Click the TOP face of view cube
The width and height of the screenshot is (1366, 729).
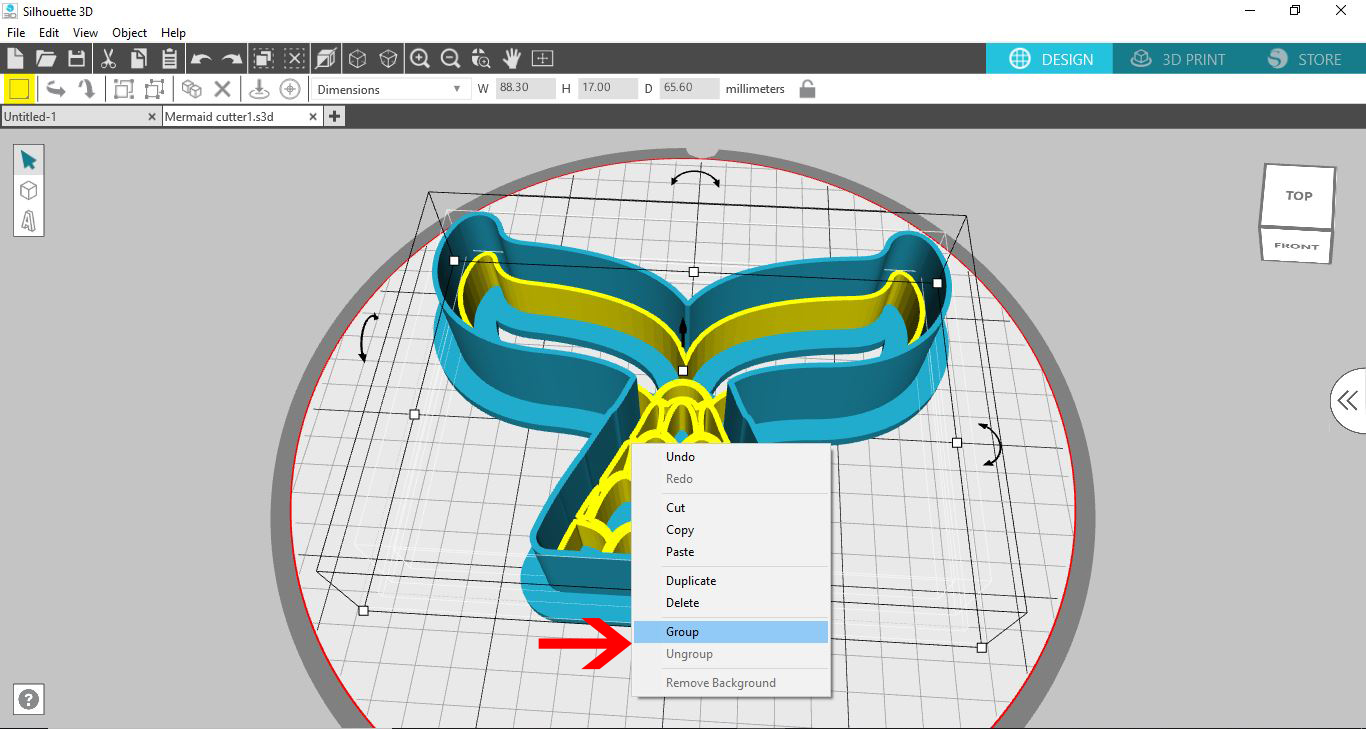pyautogui.click(x=1298, y=196)
